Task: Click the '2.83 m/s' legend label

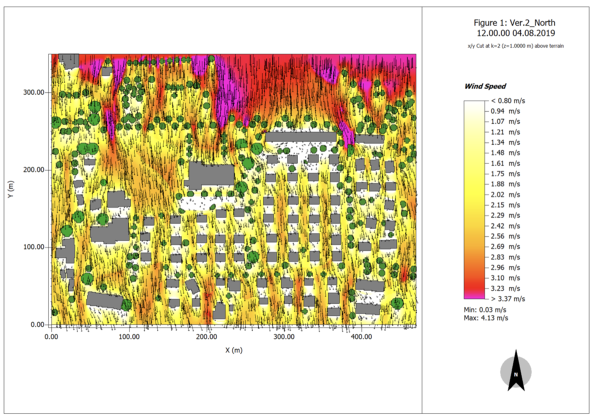Action: (505, 257)
